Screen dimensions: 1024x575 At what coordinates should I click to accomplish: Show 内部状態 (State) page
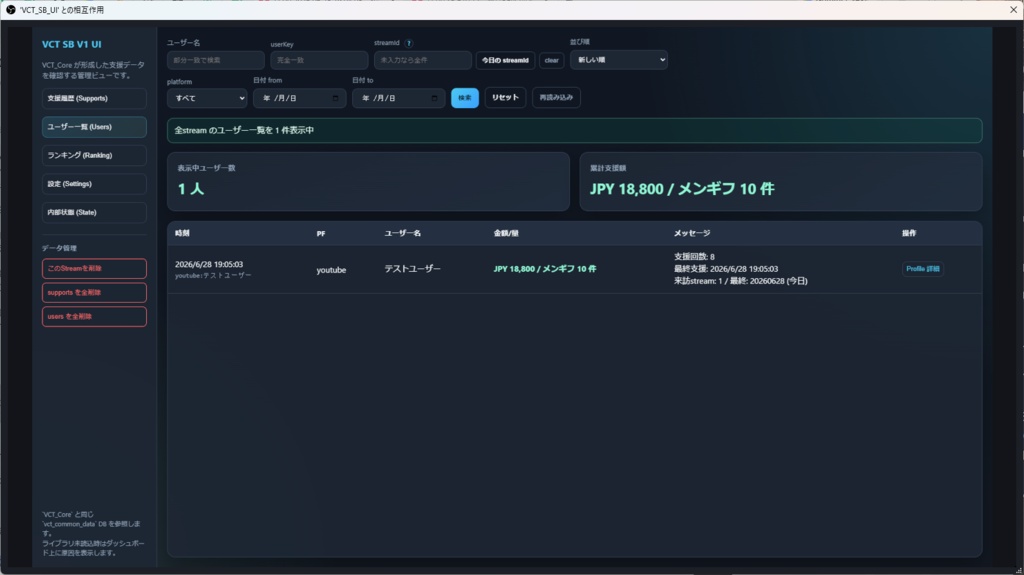(x=94, y=212)
